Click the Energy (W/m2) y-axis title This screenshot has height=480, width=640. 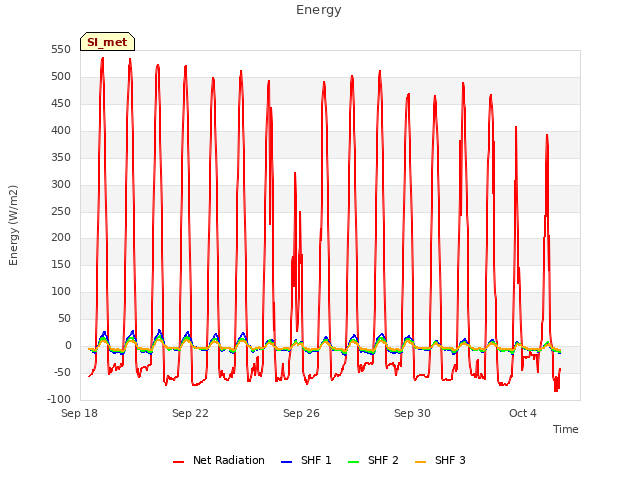pos(13,225)
